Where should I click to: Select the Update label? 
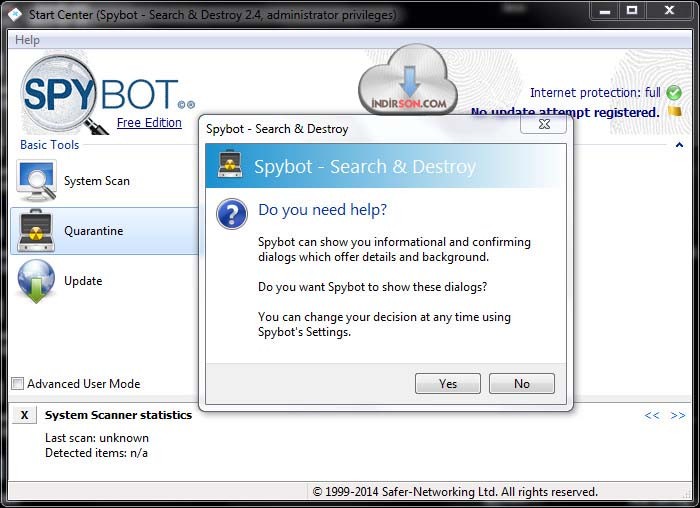point(83,281)
